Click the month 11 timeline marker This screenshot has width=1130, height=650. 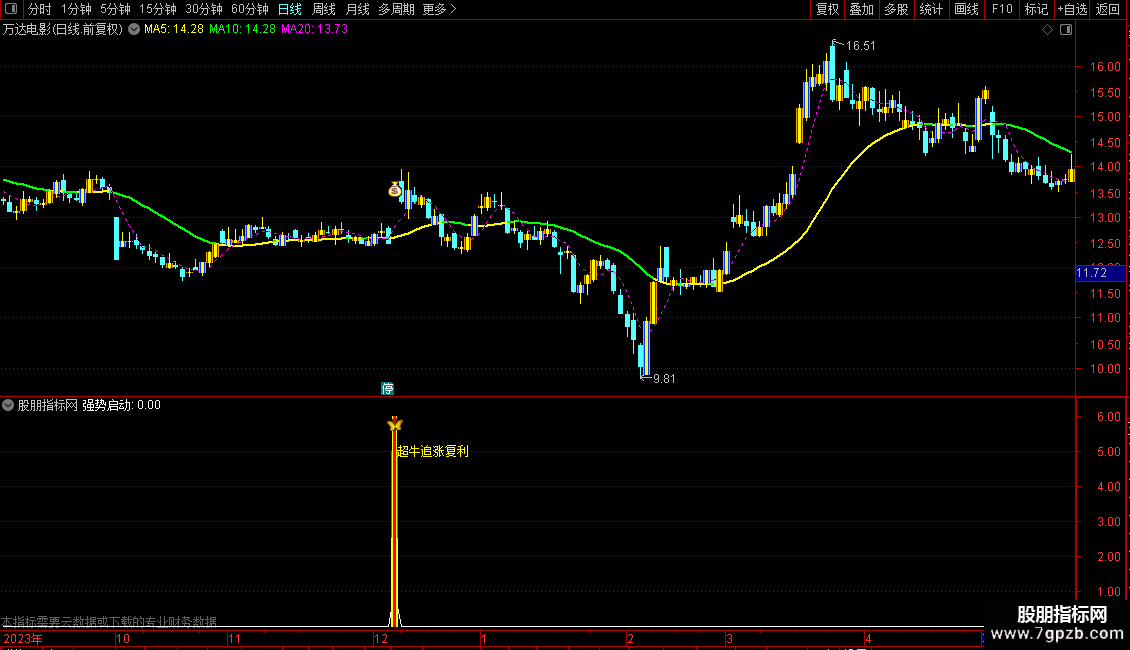[235, 638]
